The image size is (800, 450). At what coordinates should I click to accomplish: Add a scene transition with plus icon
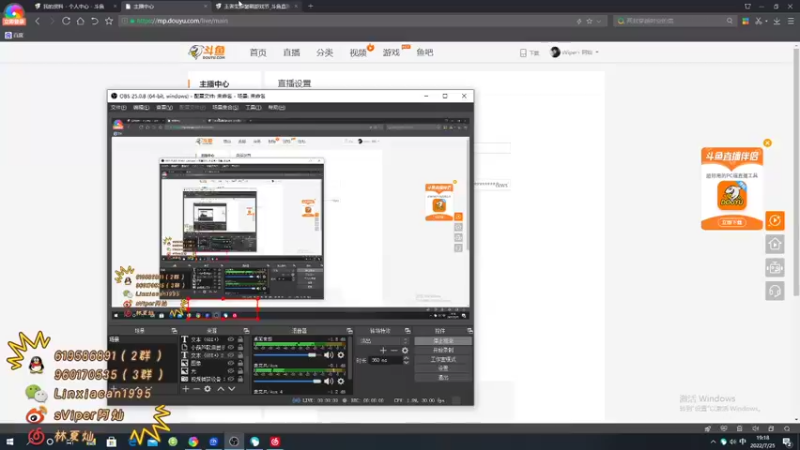click(383, 351)
